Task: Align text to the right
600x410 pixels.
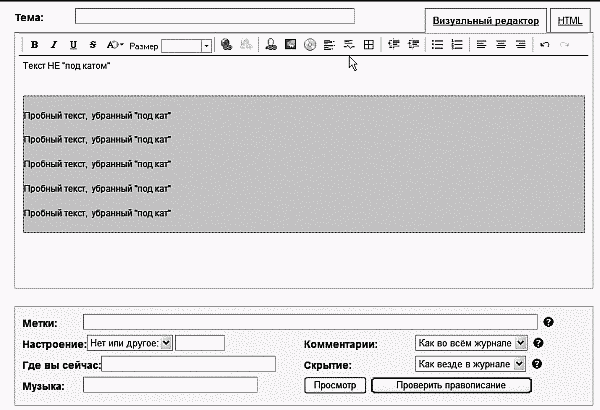Action: click(x=520, y=45)
